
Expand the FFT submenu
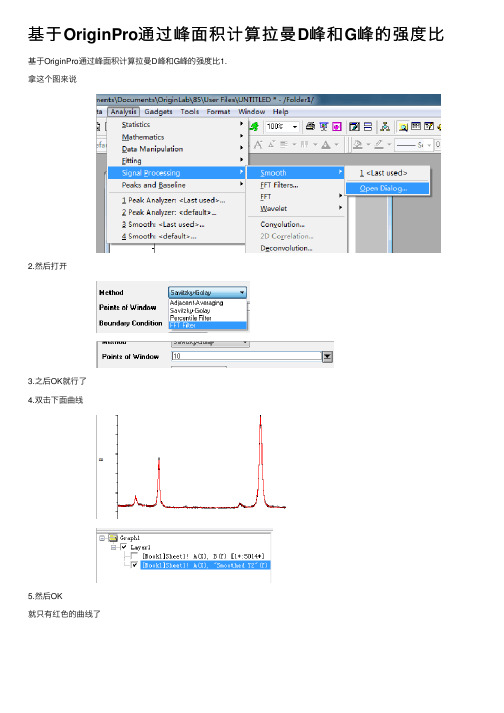click(x=295, y=196)
